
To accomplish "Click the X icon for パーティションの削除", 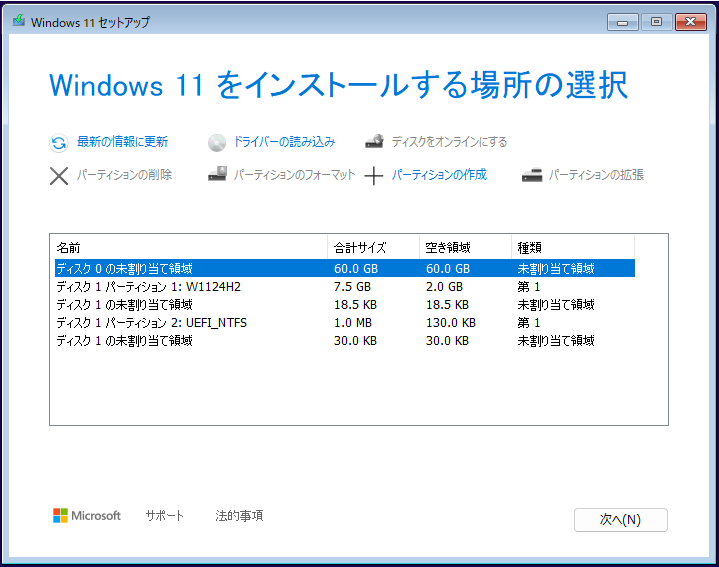I will (59, 176).
